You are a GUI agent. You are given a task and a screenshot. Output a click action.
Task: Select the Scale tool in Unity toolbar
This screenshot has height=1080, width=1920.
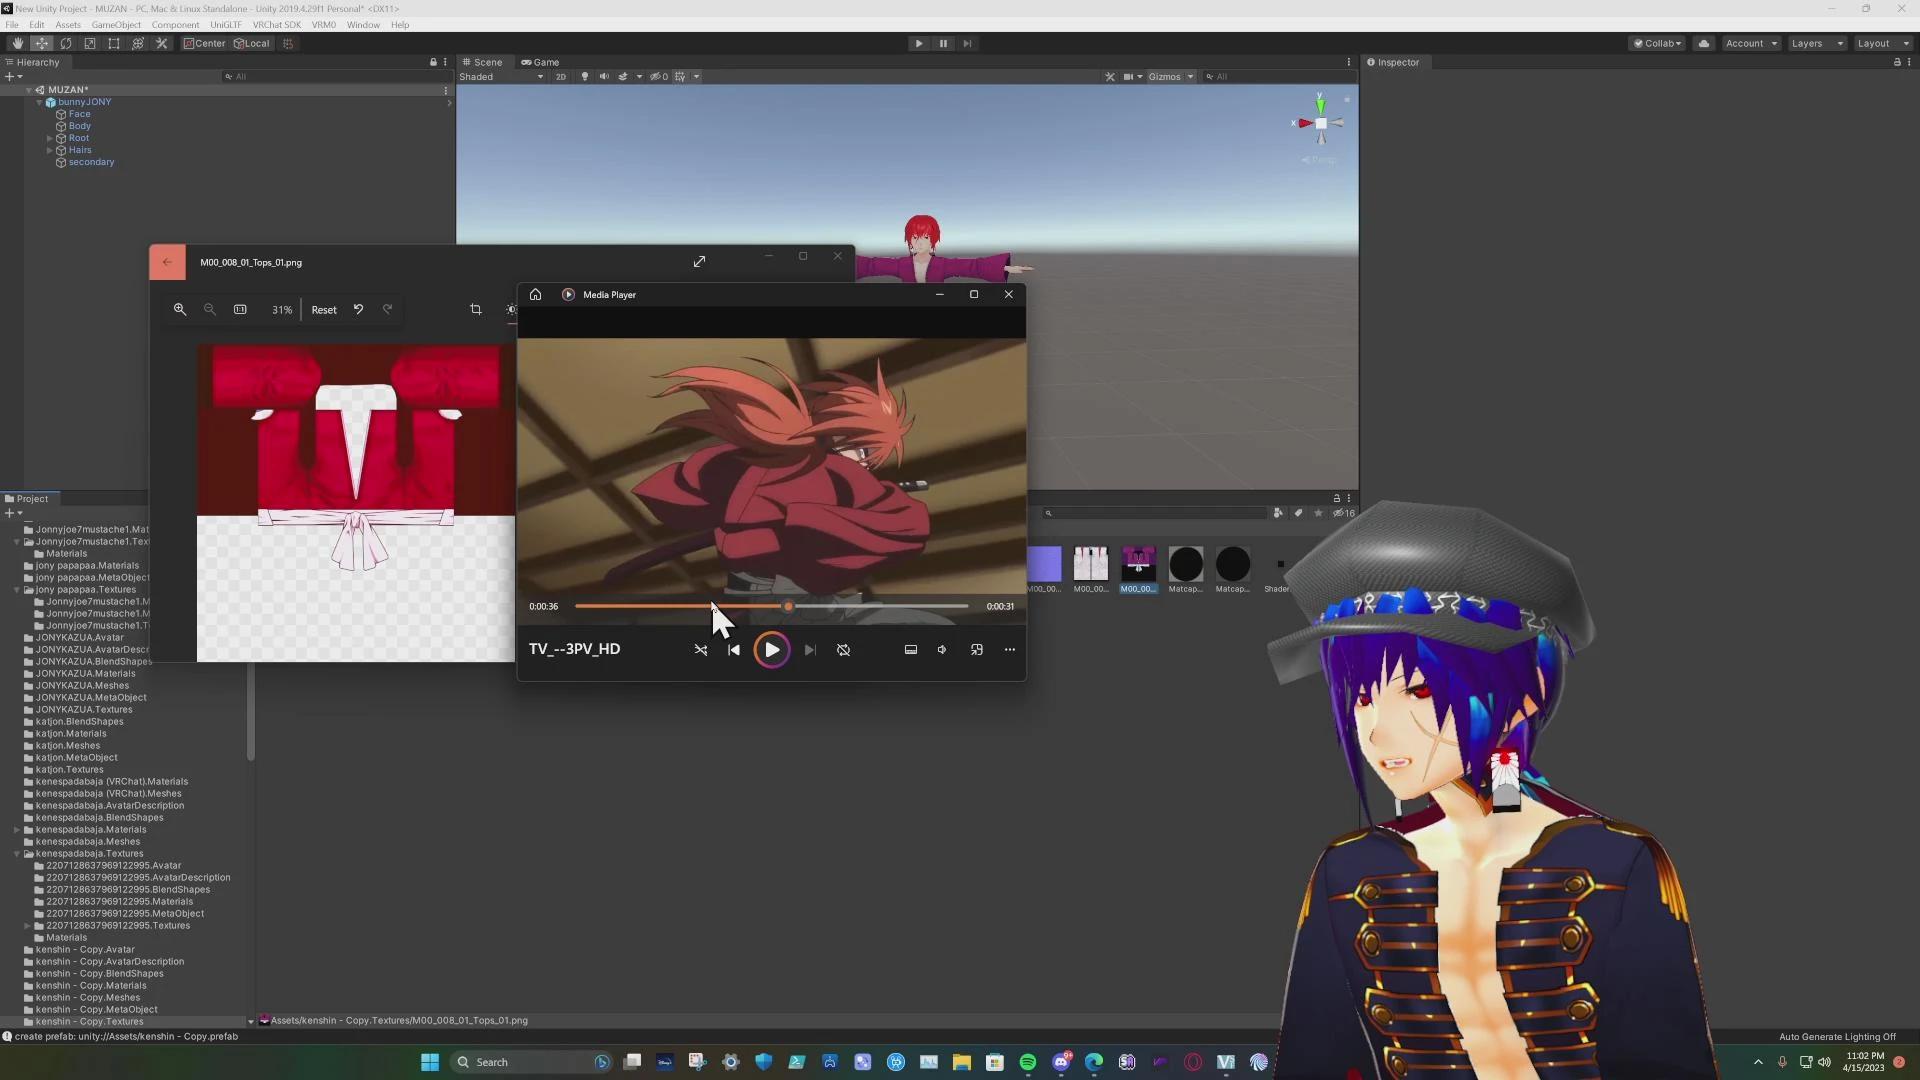point(90,43)
